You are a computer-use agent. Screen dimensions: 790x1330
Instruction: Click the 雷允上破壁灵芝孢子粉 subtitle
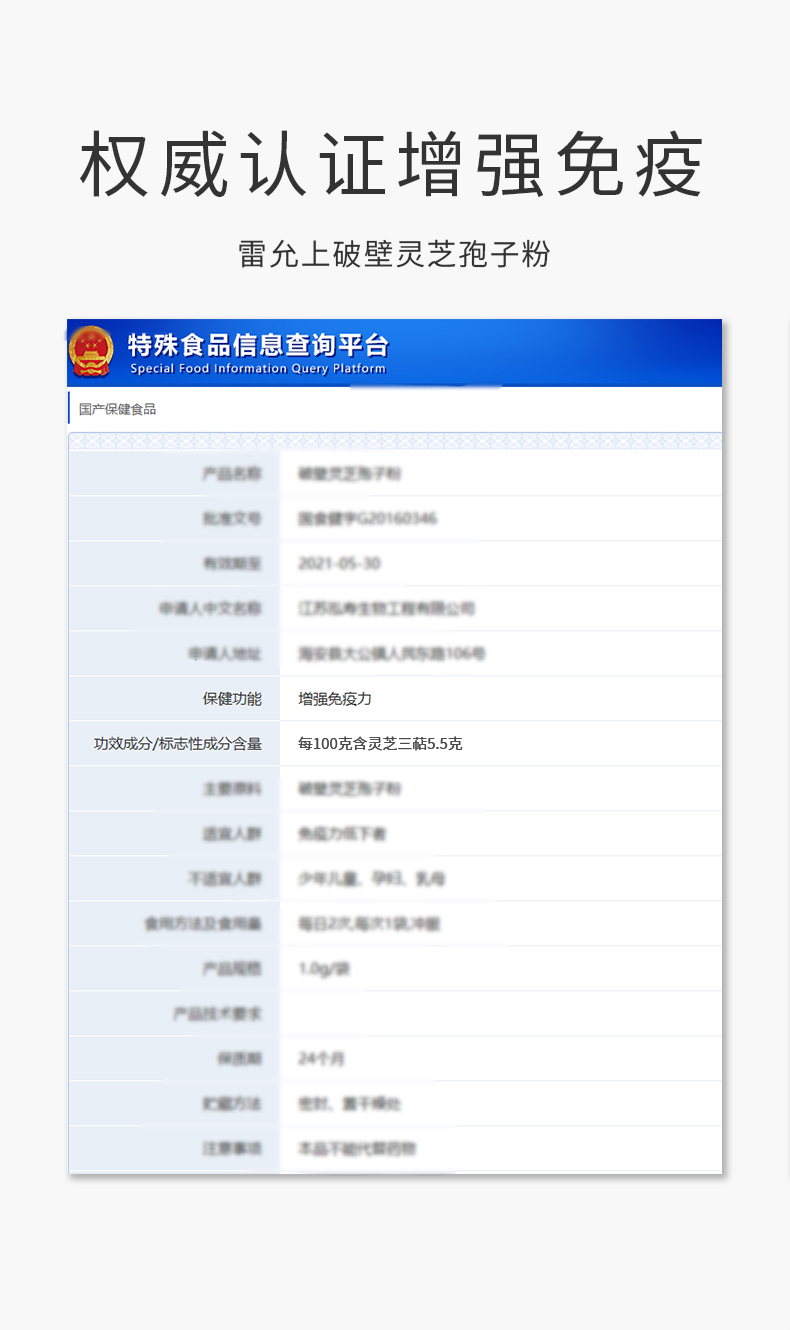394,254
